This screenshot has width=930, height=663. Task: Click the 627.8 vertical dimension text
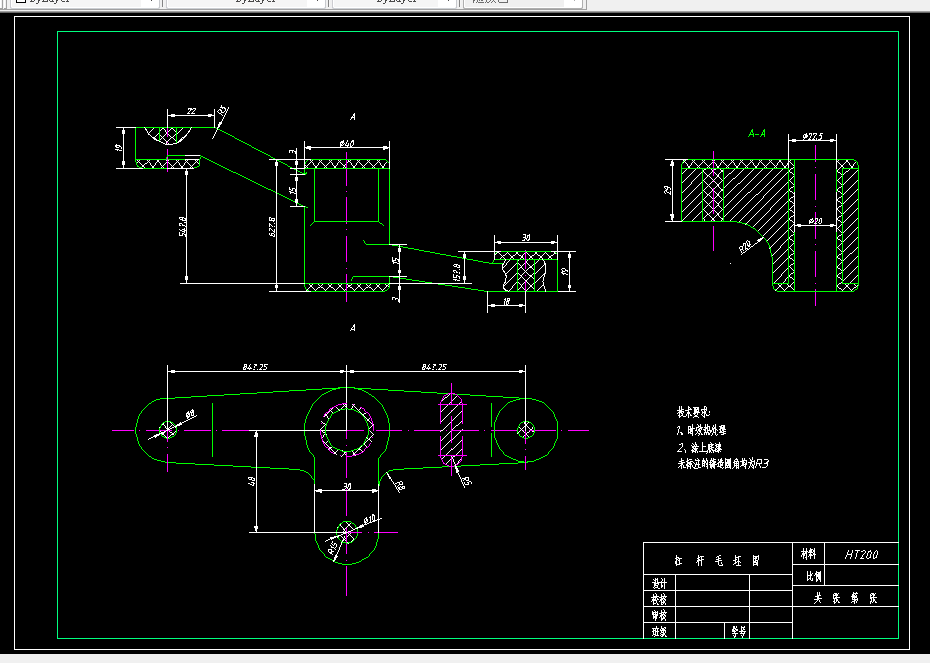point(272,227)
